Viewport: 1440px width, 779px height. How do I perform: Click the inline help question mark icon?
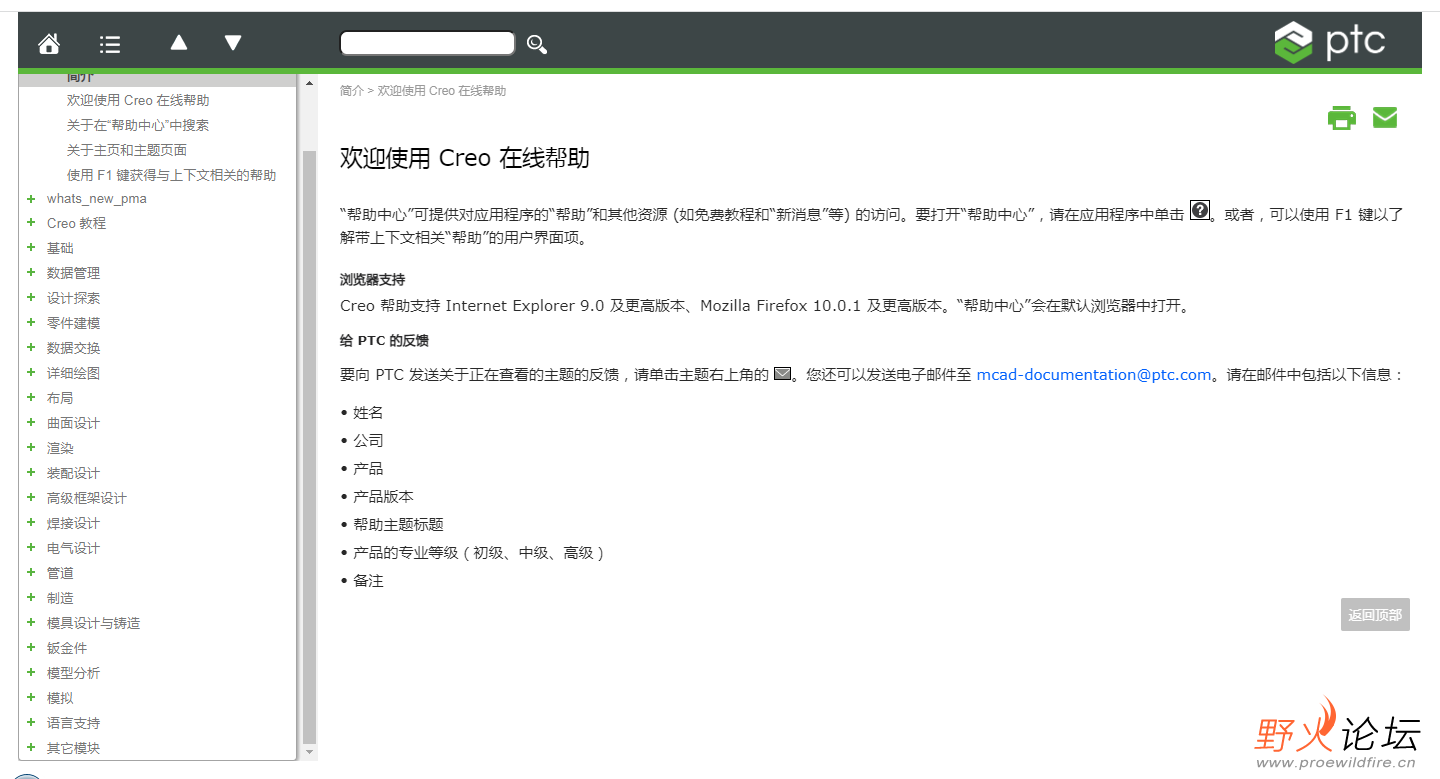1200,210
